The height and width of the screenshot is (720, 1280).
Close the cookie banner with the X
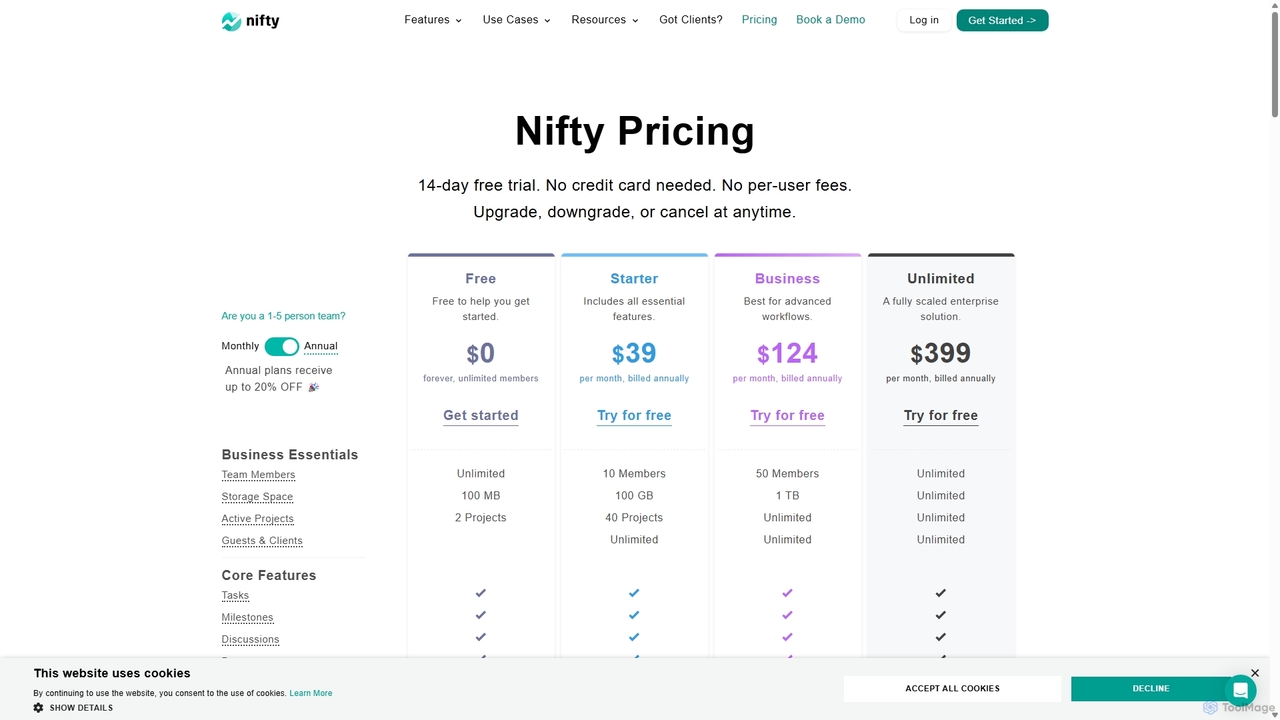[1255, 673]
